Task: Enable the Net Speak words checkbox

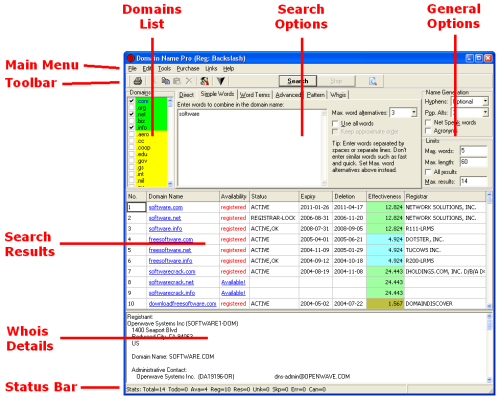Action: (x=428, y=123)
